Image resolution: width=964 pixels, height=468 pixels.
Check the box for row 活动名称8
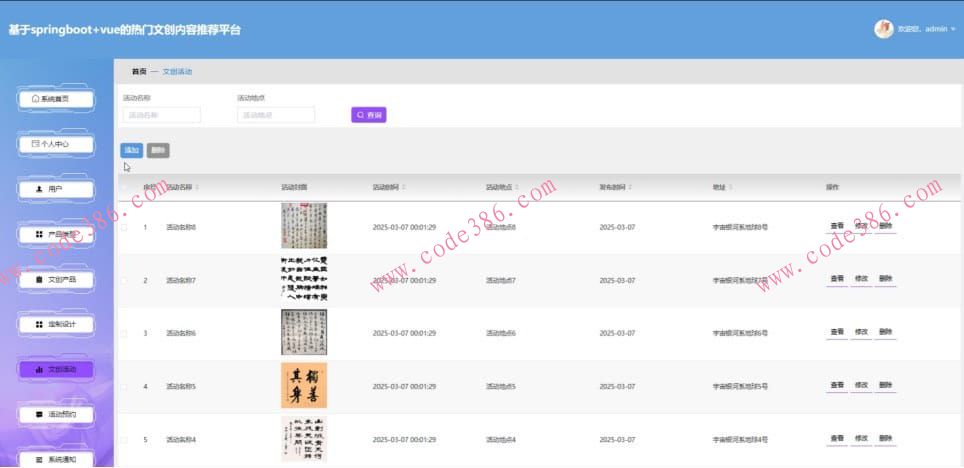[124, 228]
